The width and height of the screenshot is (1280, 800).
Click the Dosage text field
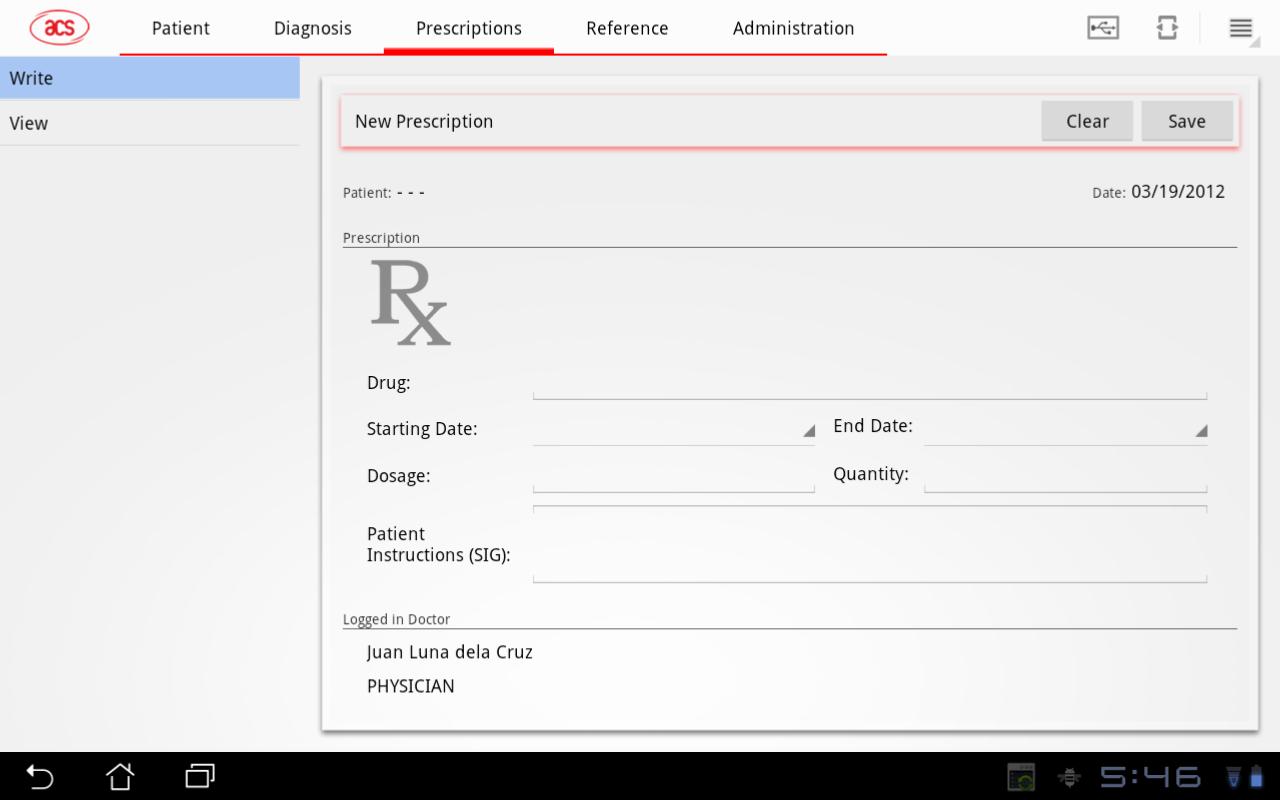coord(673,476)
